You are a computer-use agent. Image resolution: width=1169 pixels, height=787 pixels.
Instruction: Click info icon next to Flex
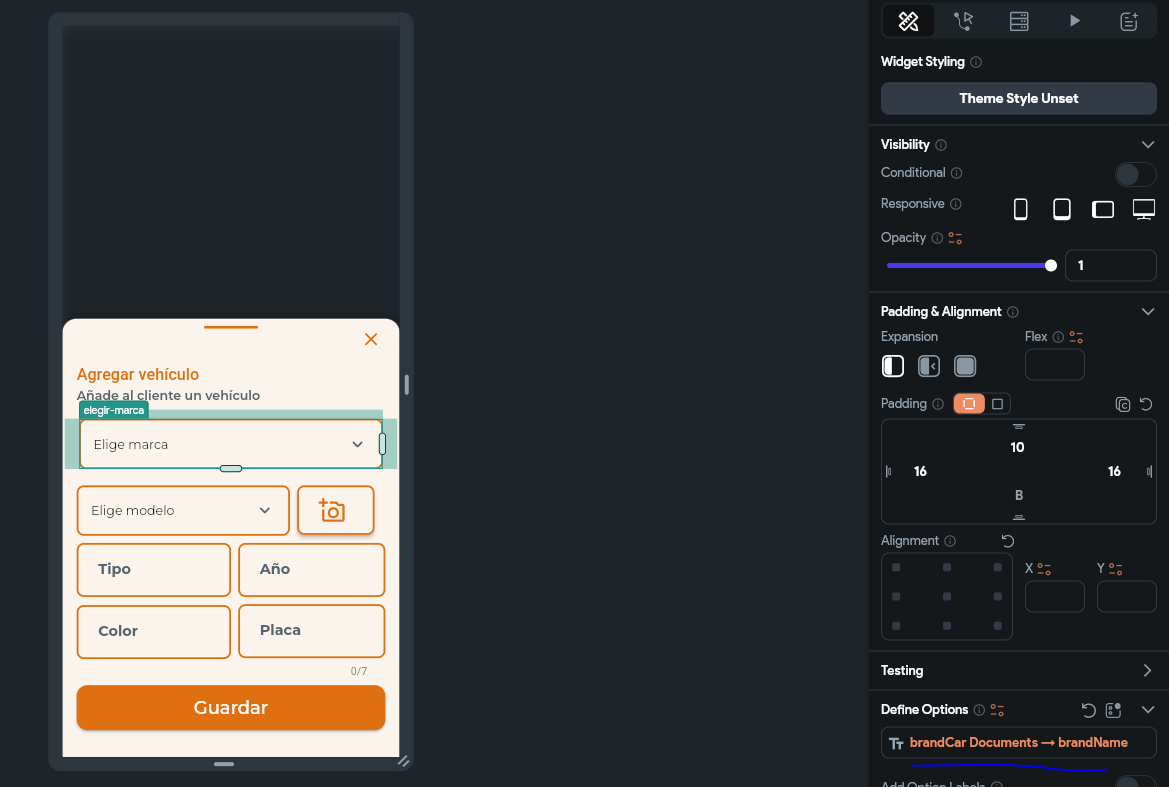pyautogui.click(x=1058, y=337)
